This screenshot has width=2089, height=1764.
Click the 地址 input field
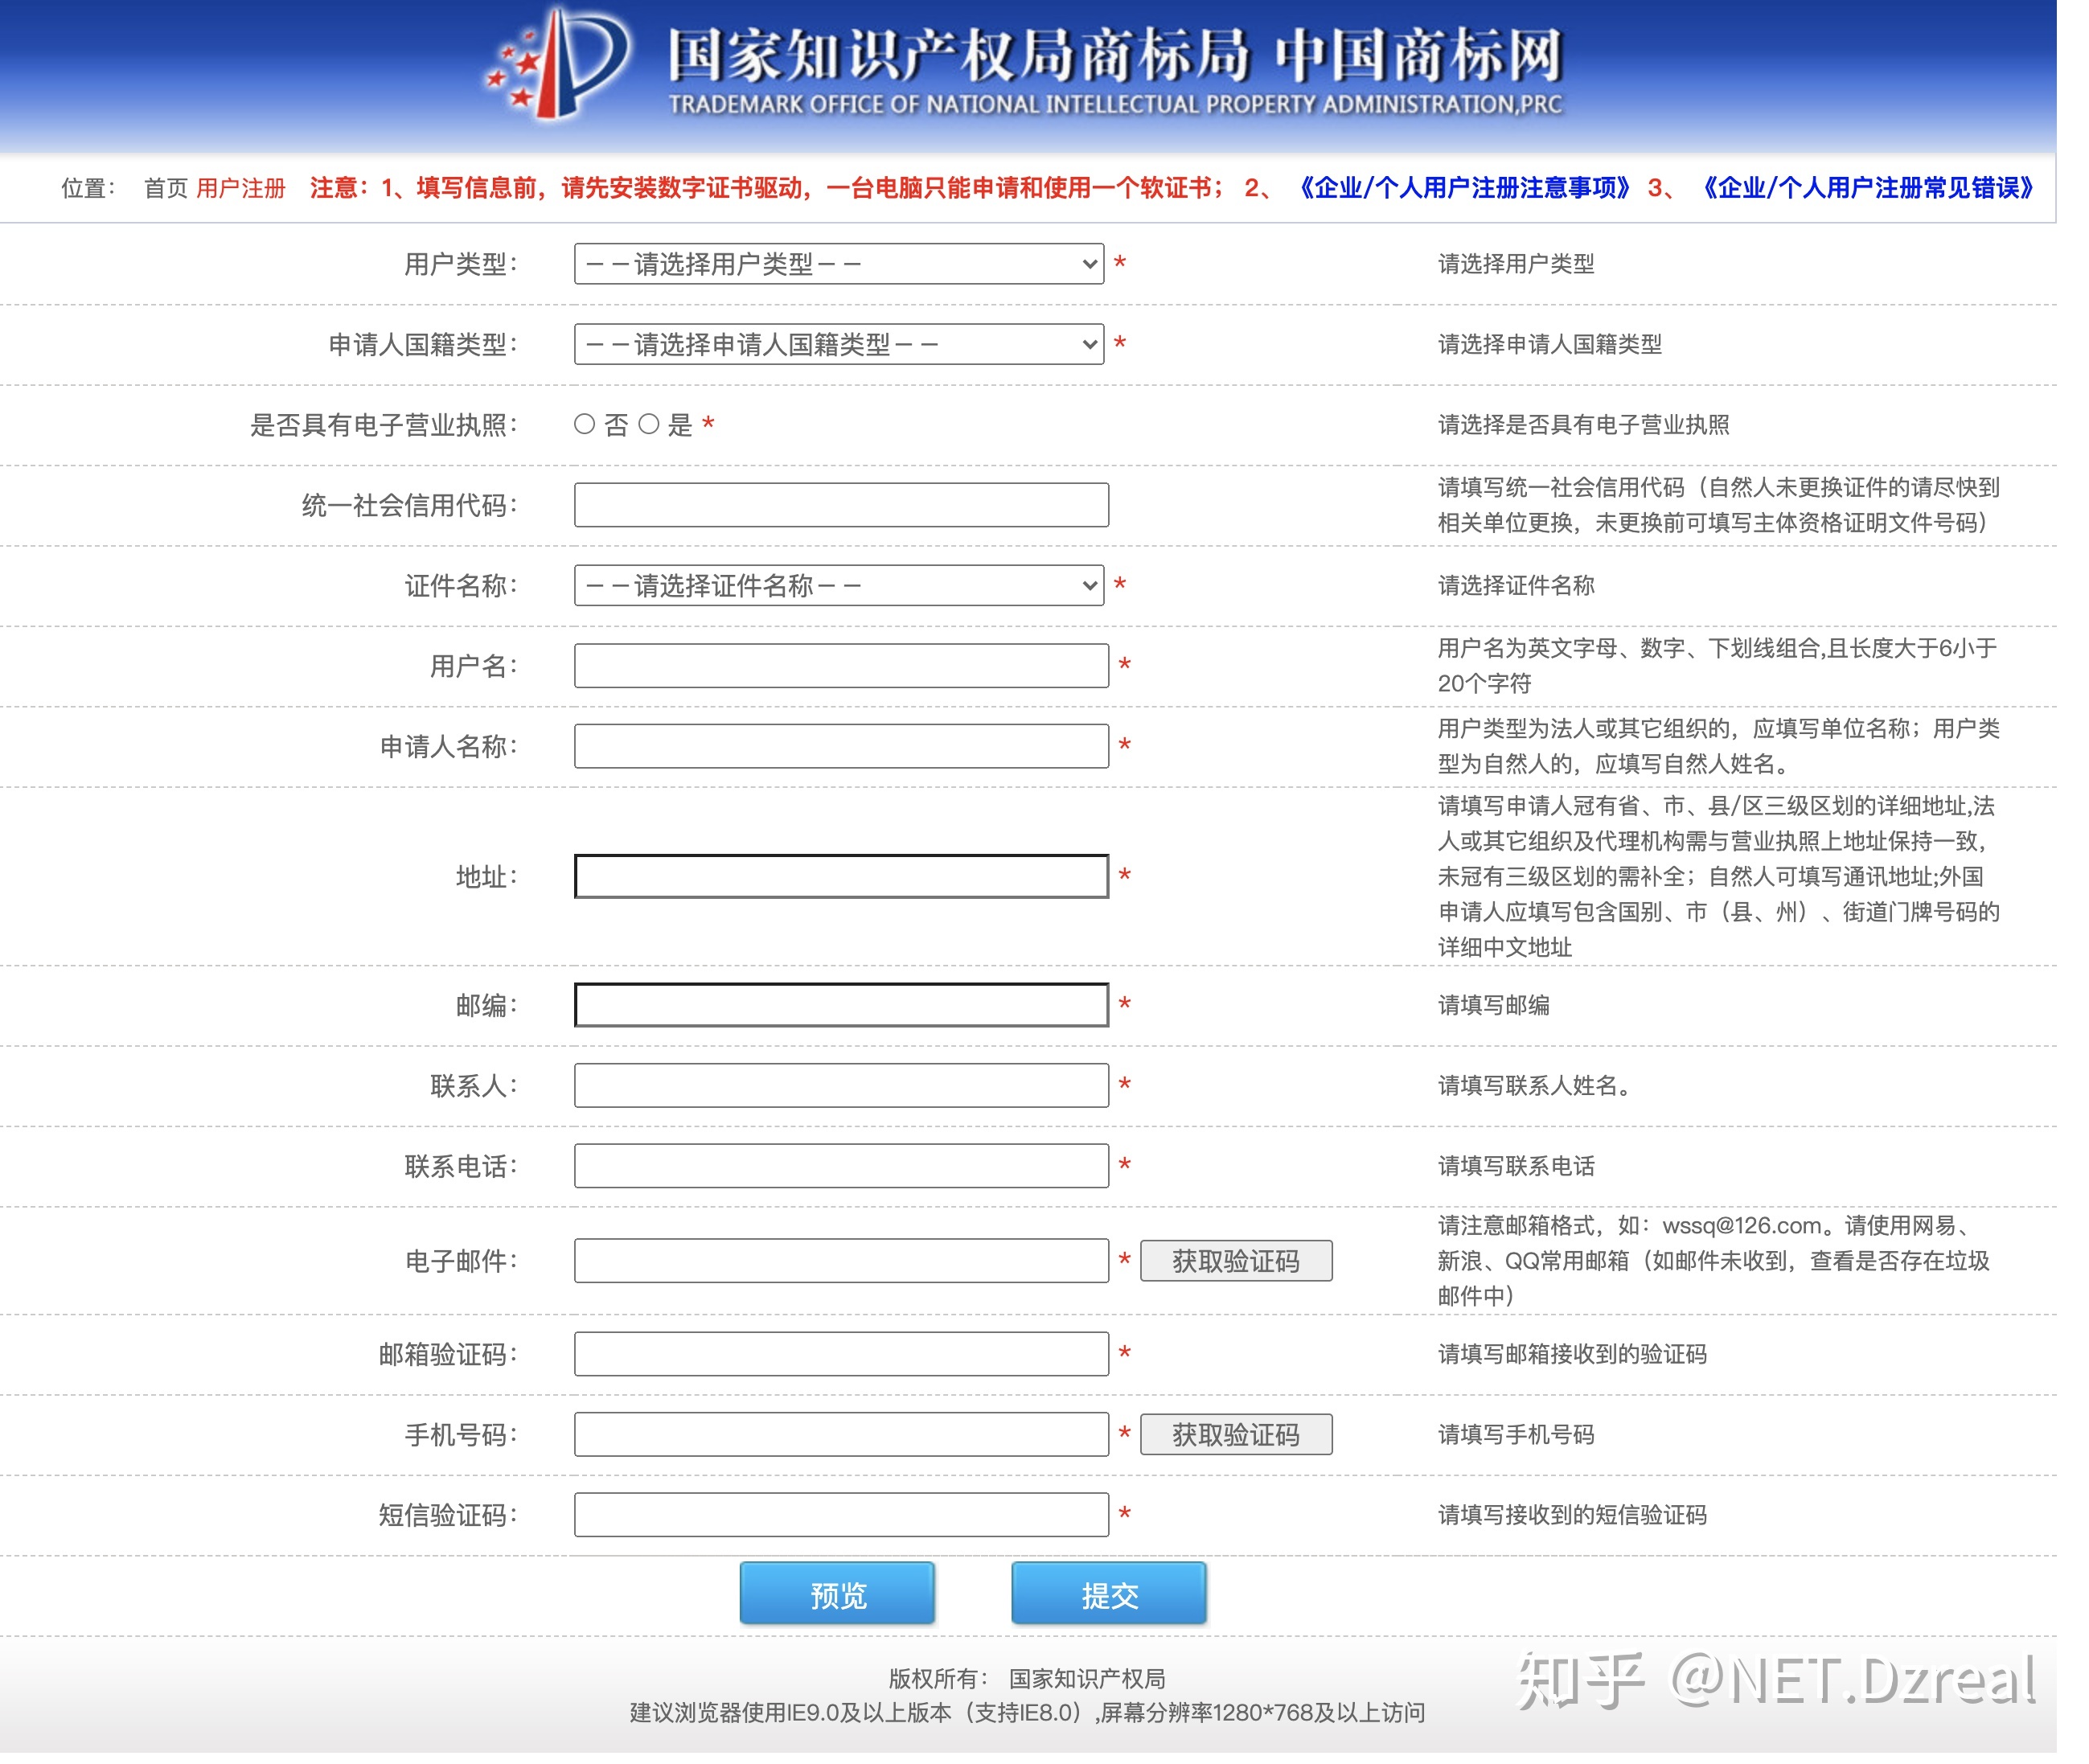pyautogui.click(x=841, y=877)
